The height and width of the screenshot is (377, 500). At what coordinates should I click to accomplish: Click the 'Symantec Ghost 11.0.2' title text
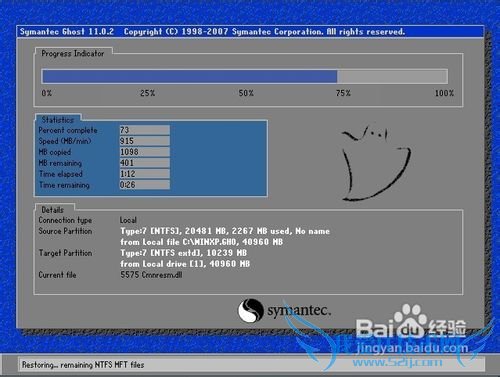pyautogui.click(x=67, y=32)
